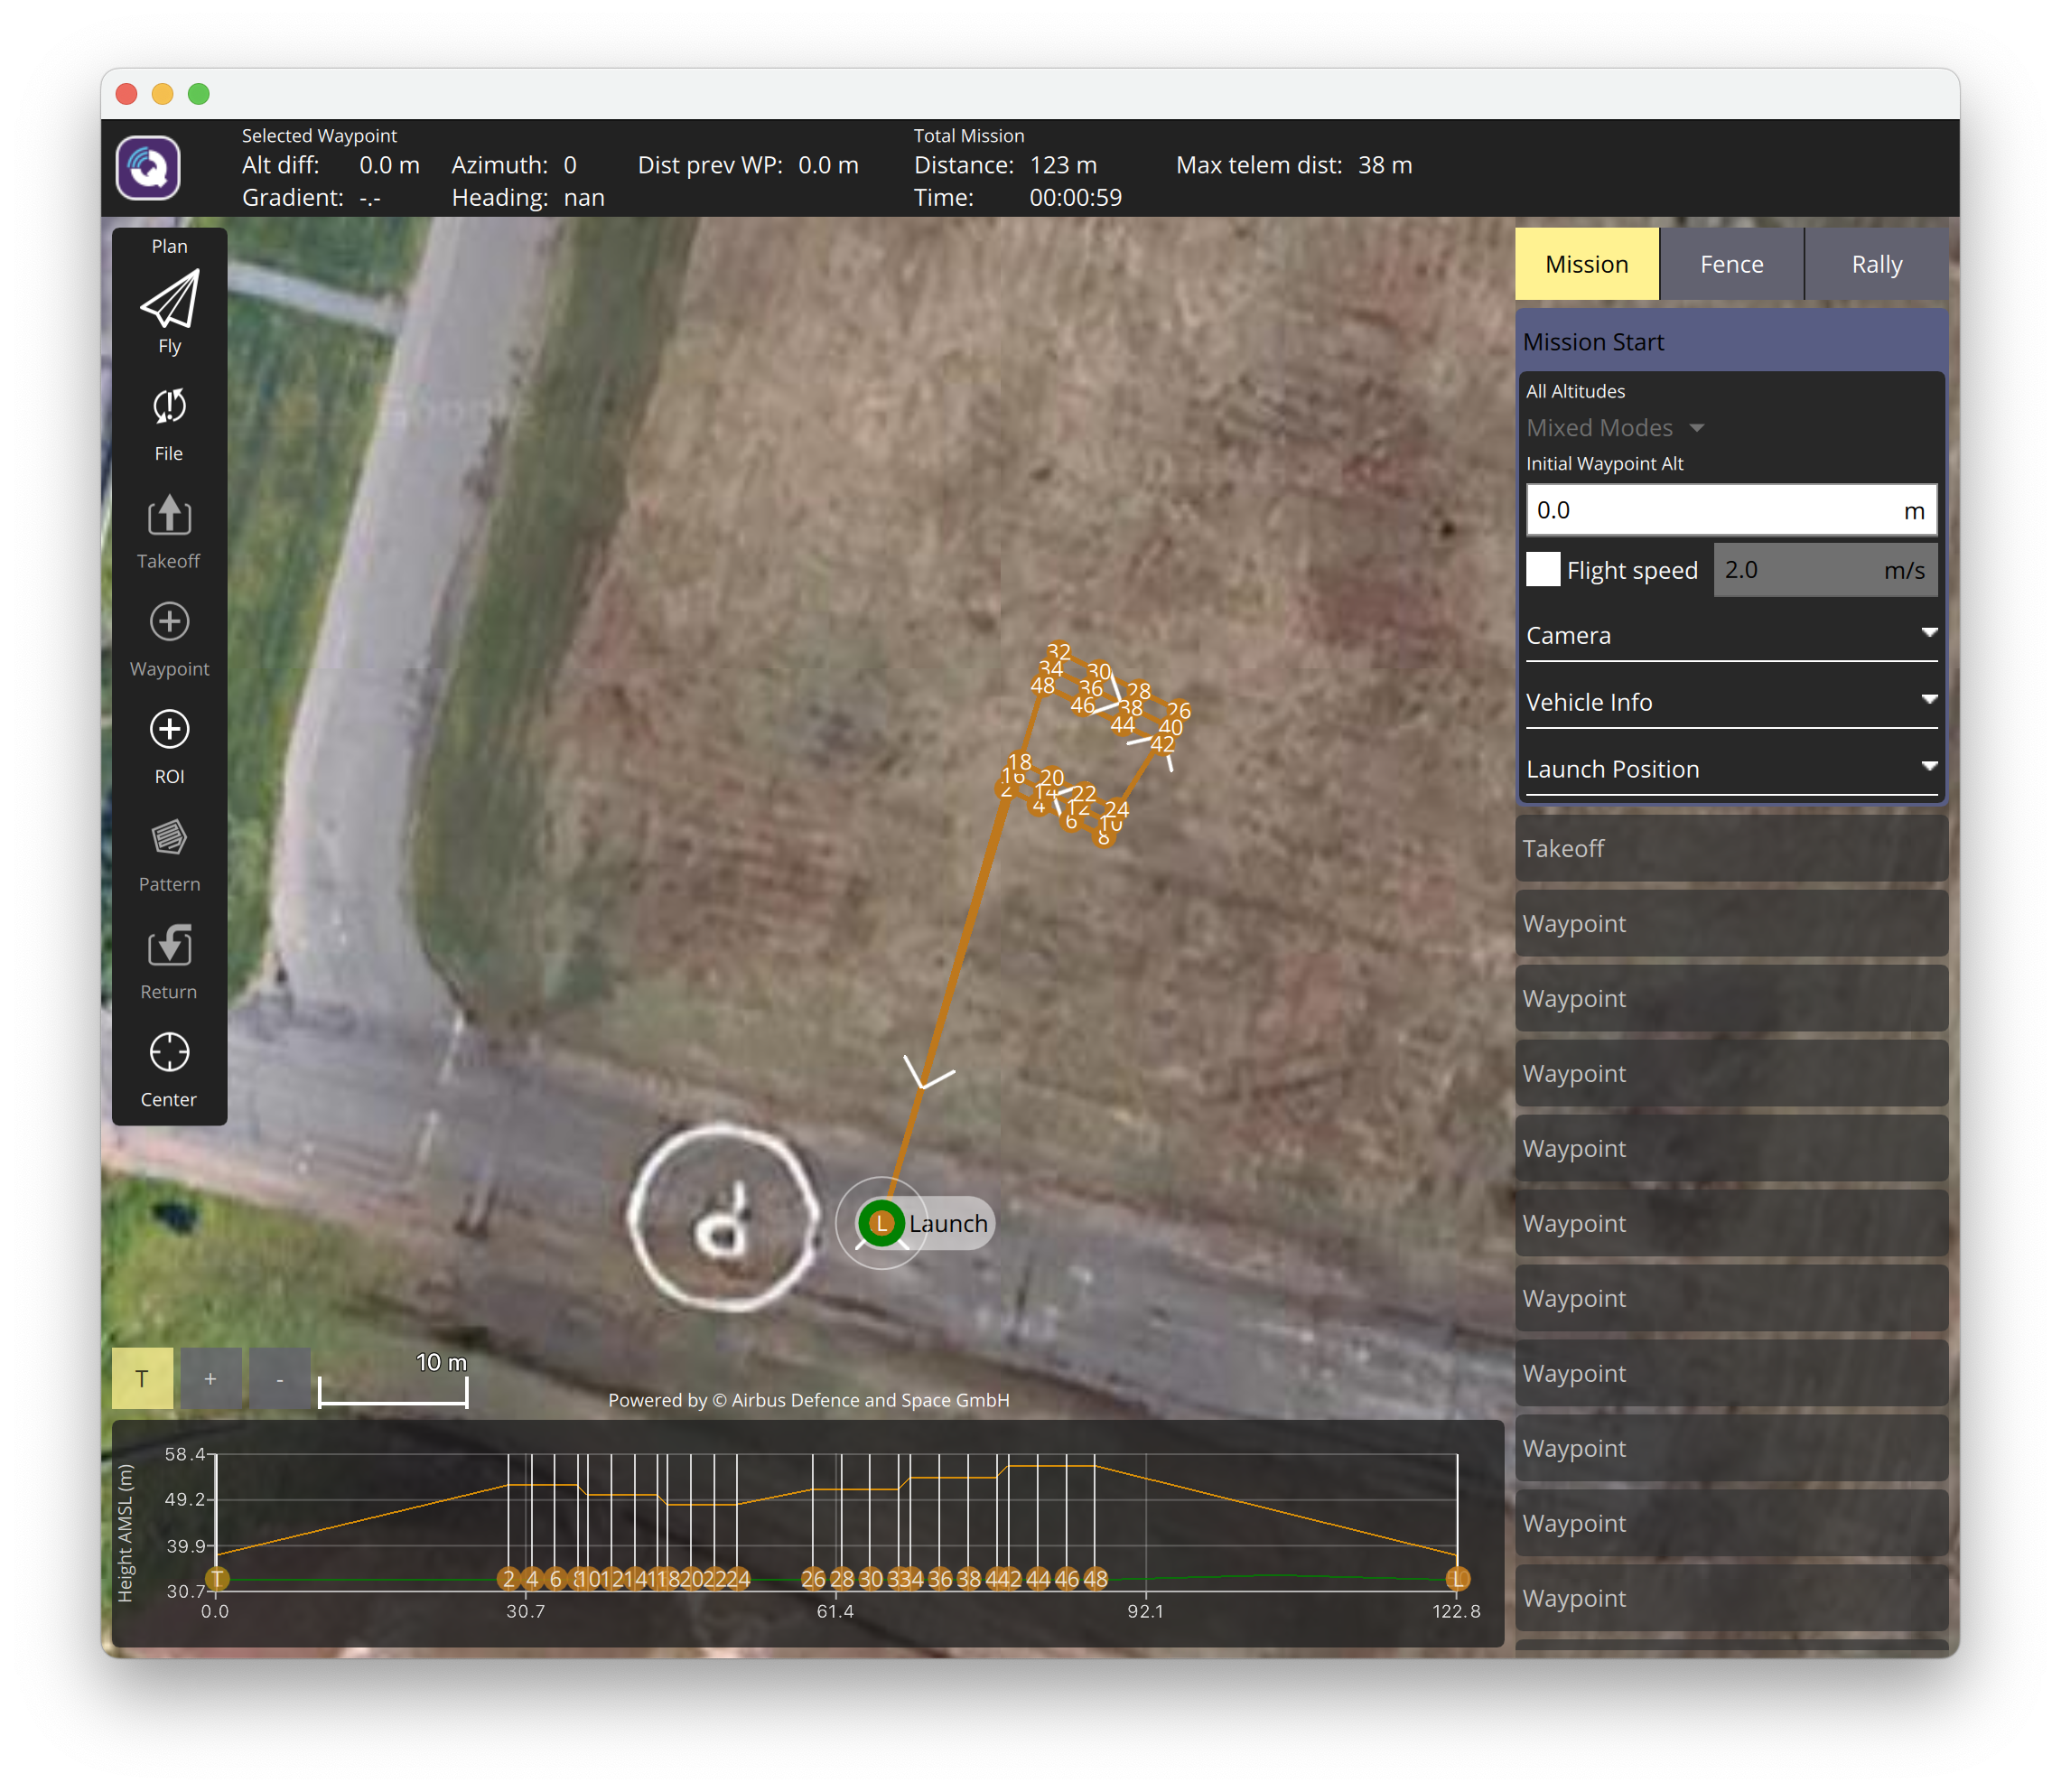This screenshot has height=1792, width=2061.
Task: Switch to the Rally tab
Action: coord(1876,264)
